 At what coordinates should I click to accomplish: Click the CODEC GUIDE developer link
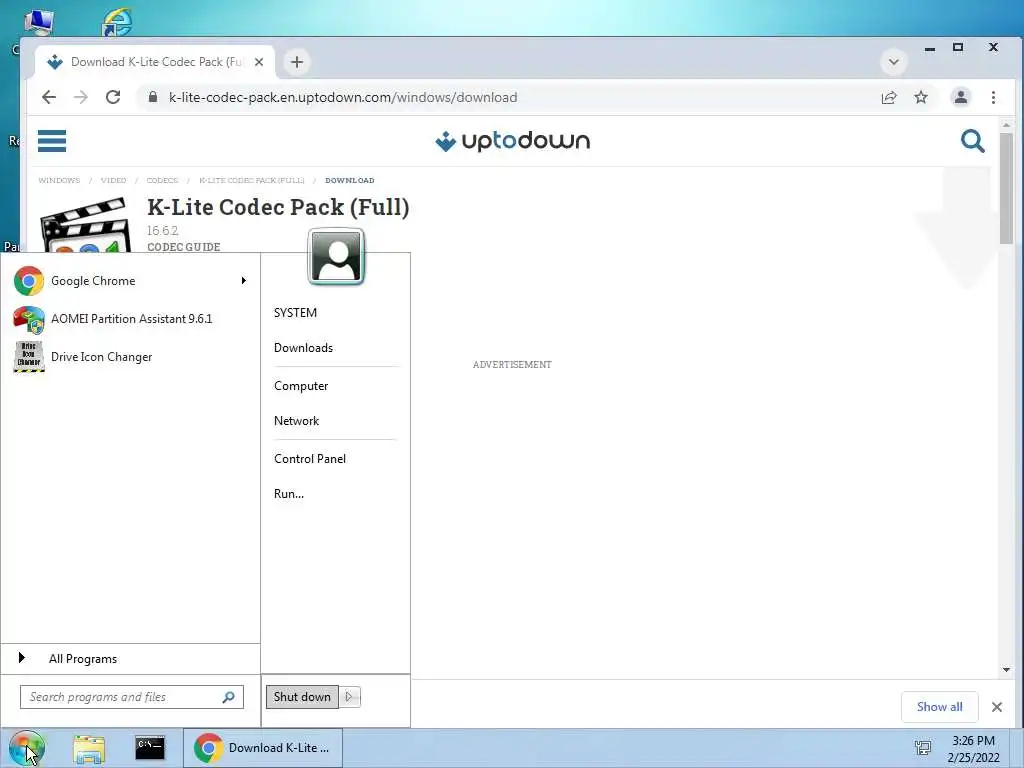coord(184,247)
